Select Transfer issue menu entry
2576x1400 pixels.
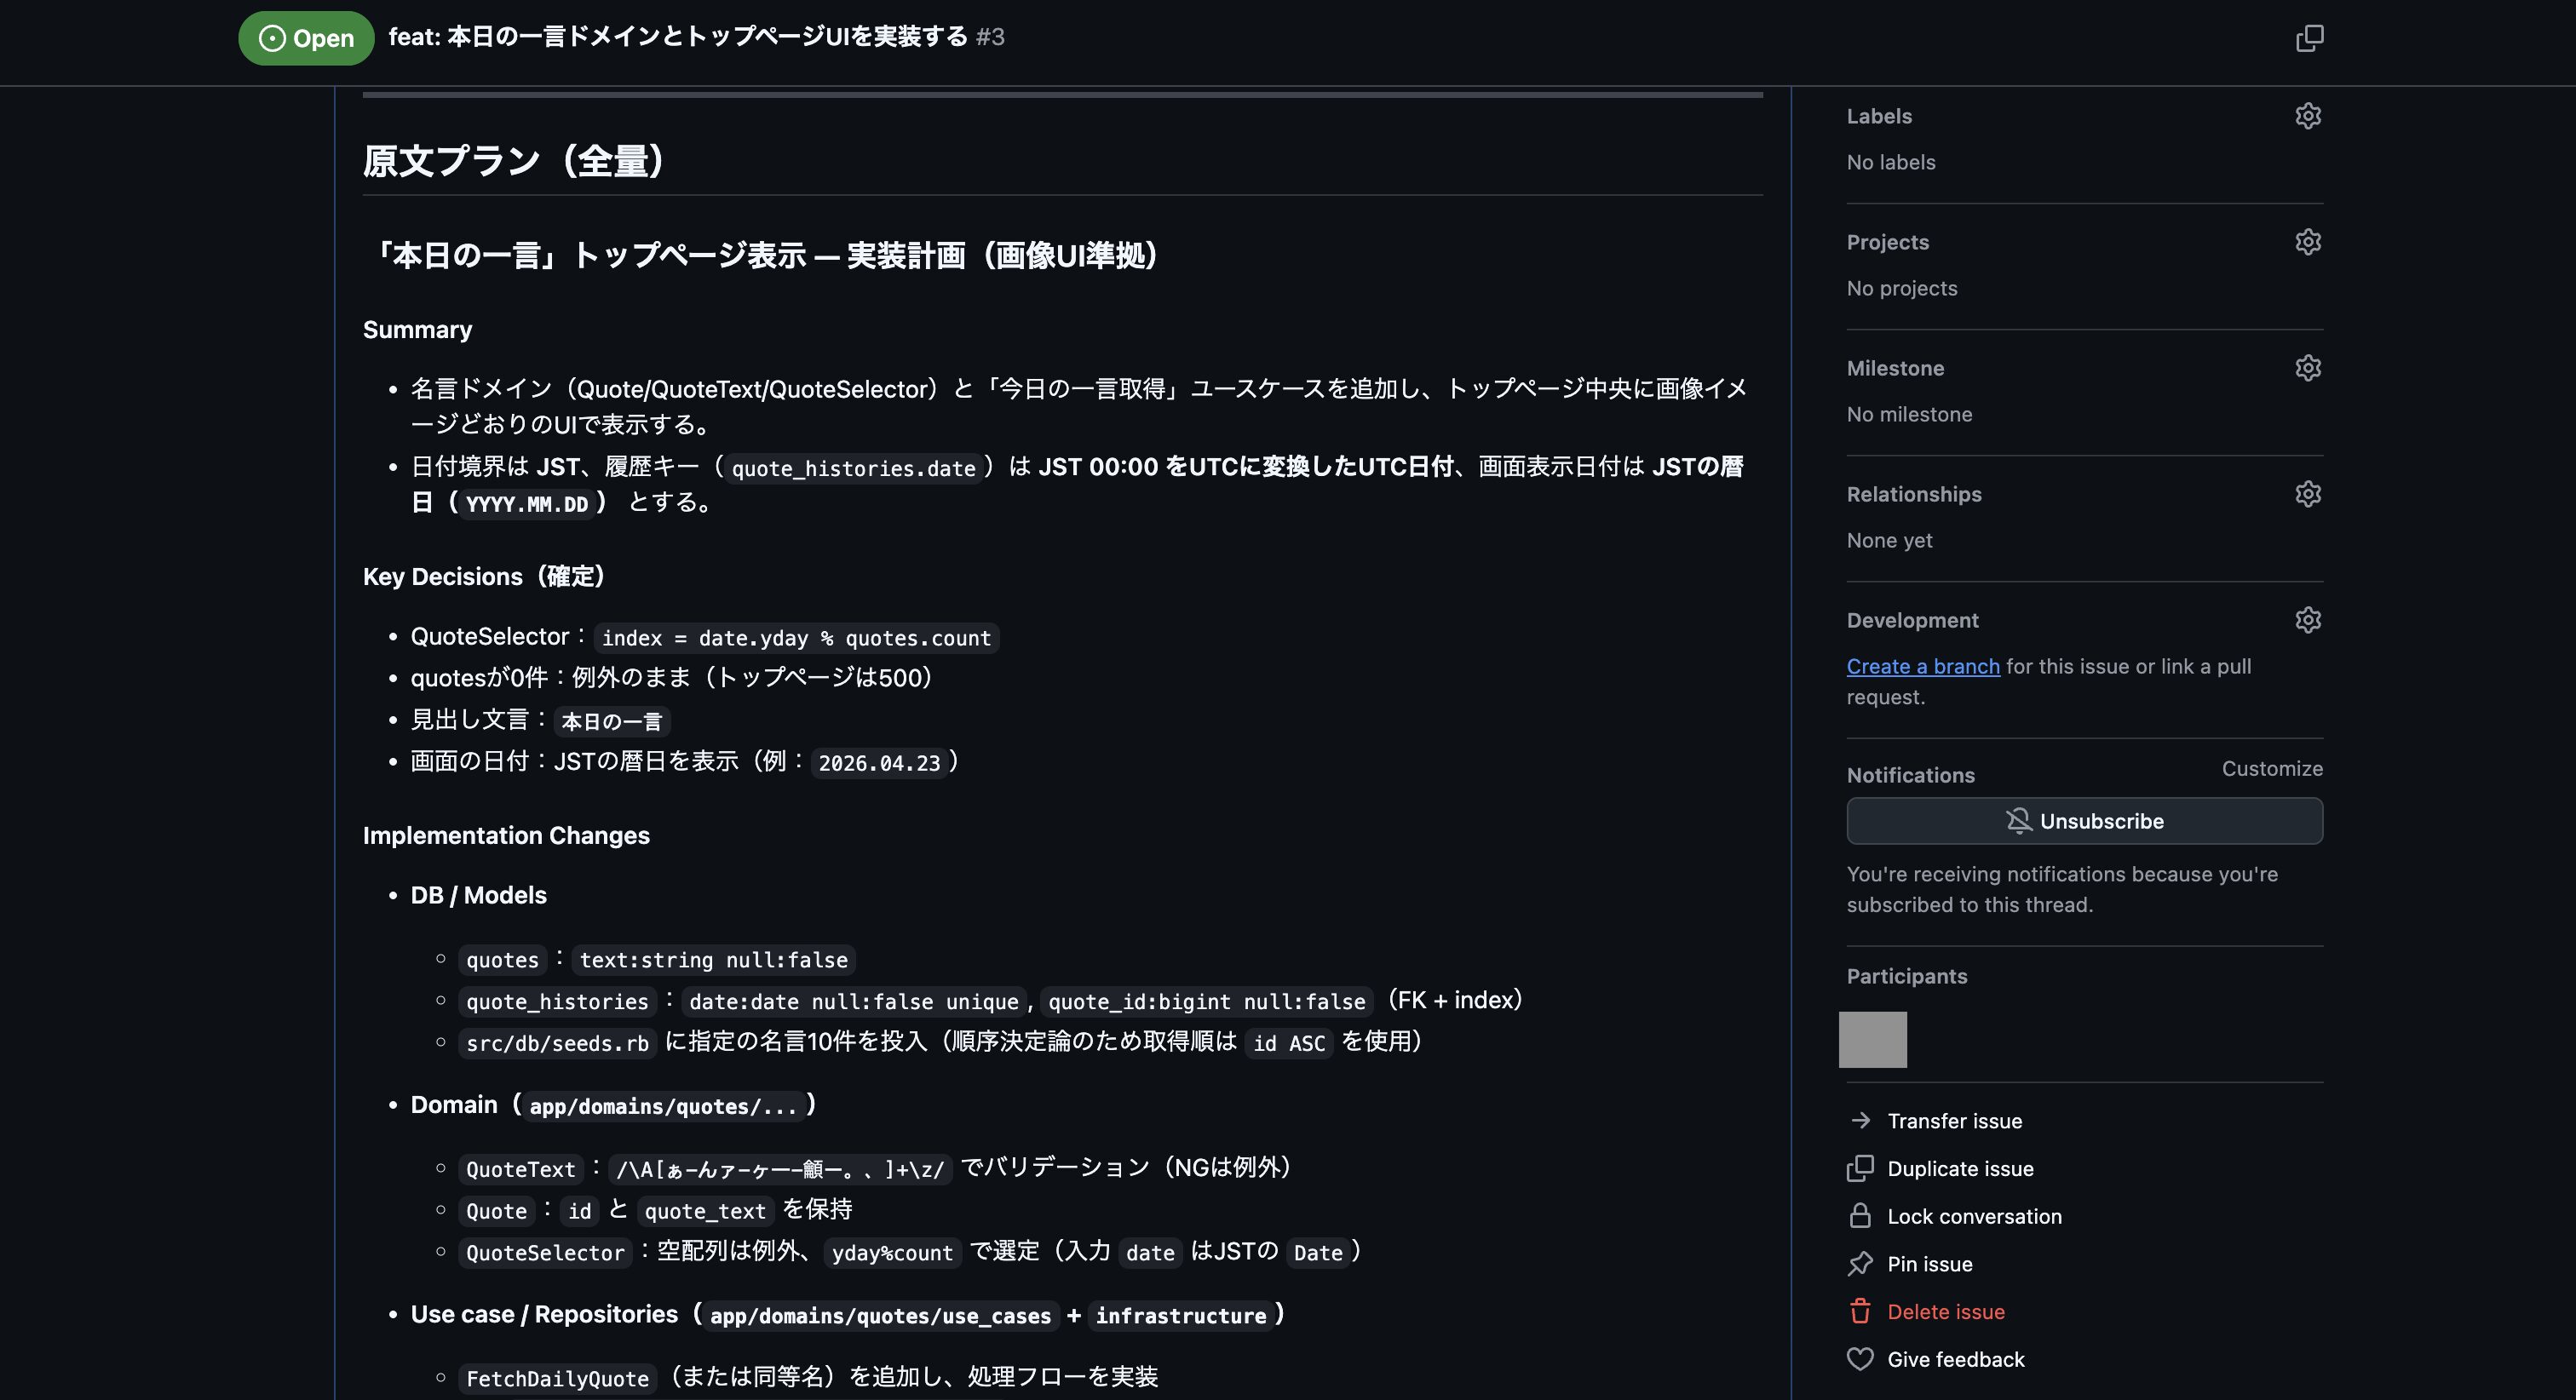pyautogui.click(x=1954, y=1121)
